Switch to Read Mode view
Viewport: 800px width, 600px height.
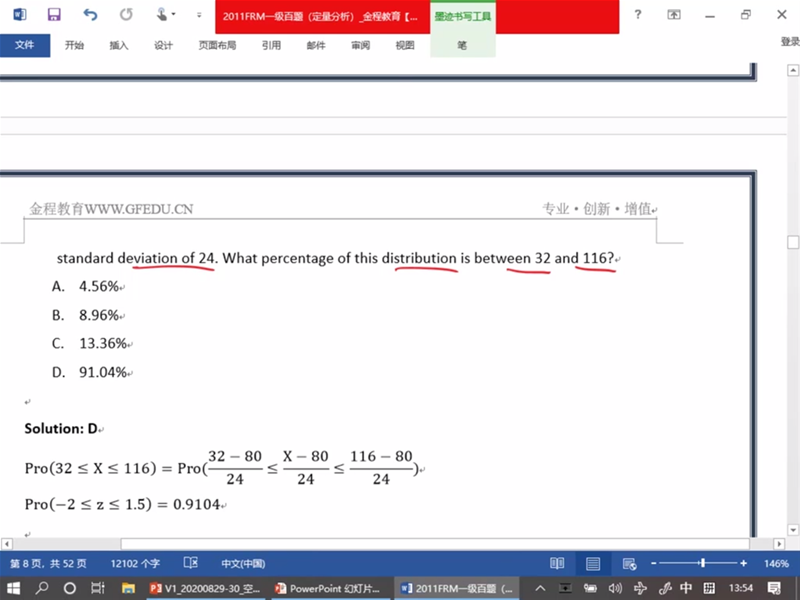click(x=557, y=563)
